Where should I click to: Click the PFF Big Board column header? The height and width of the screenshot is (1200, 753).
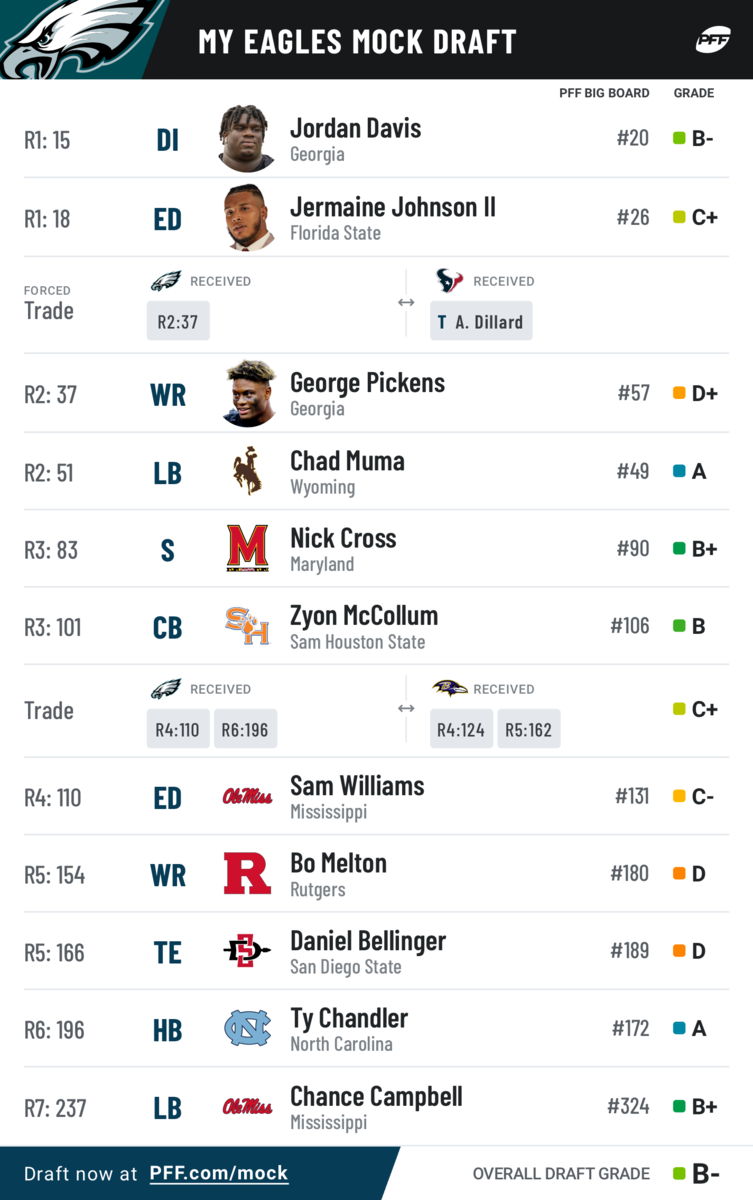[x=604, y=93]
